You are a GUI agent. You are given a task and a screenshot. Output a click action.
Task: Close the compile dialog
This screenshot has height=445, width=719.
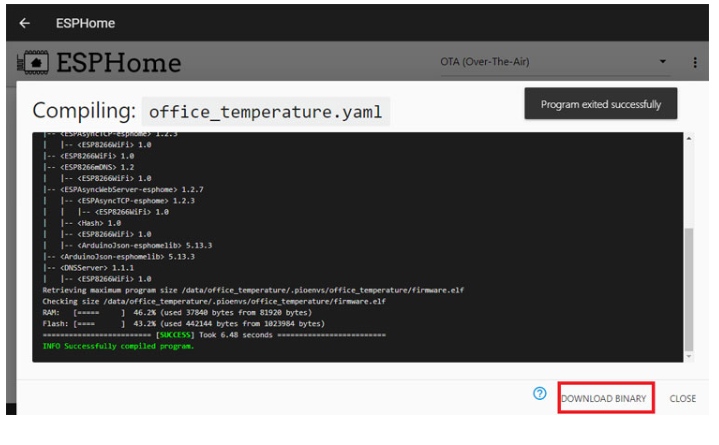point(682,398)
